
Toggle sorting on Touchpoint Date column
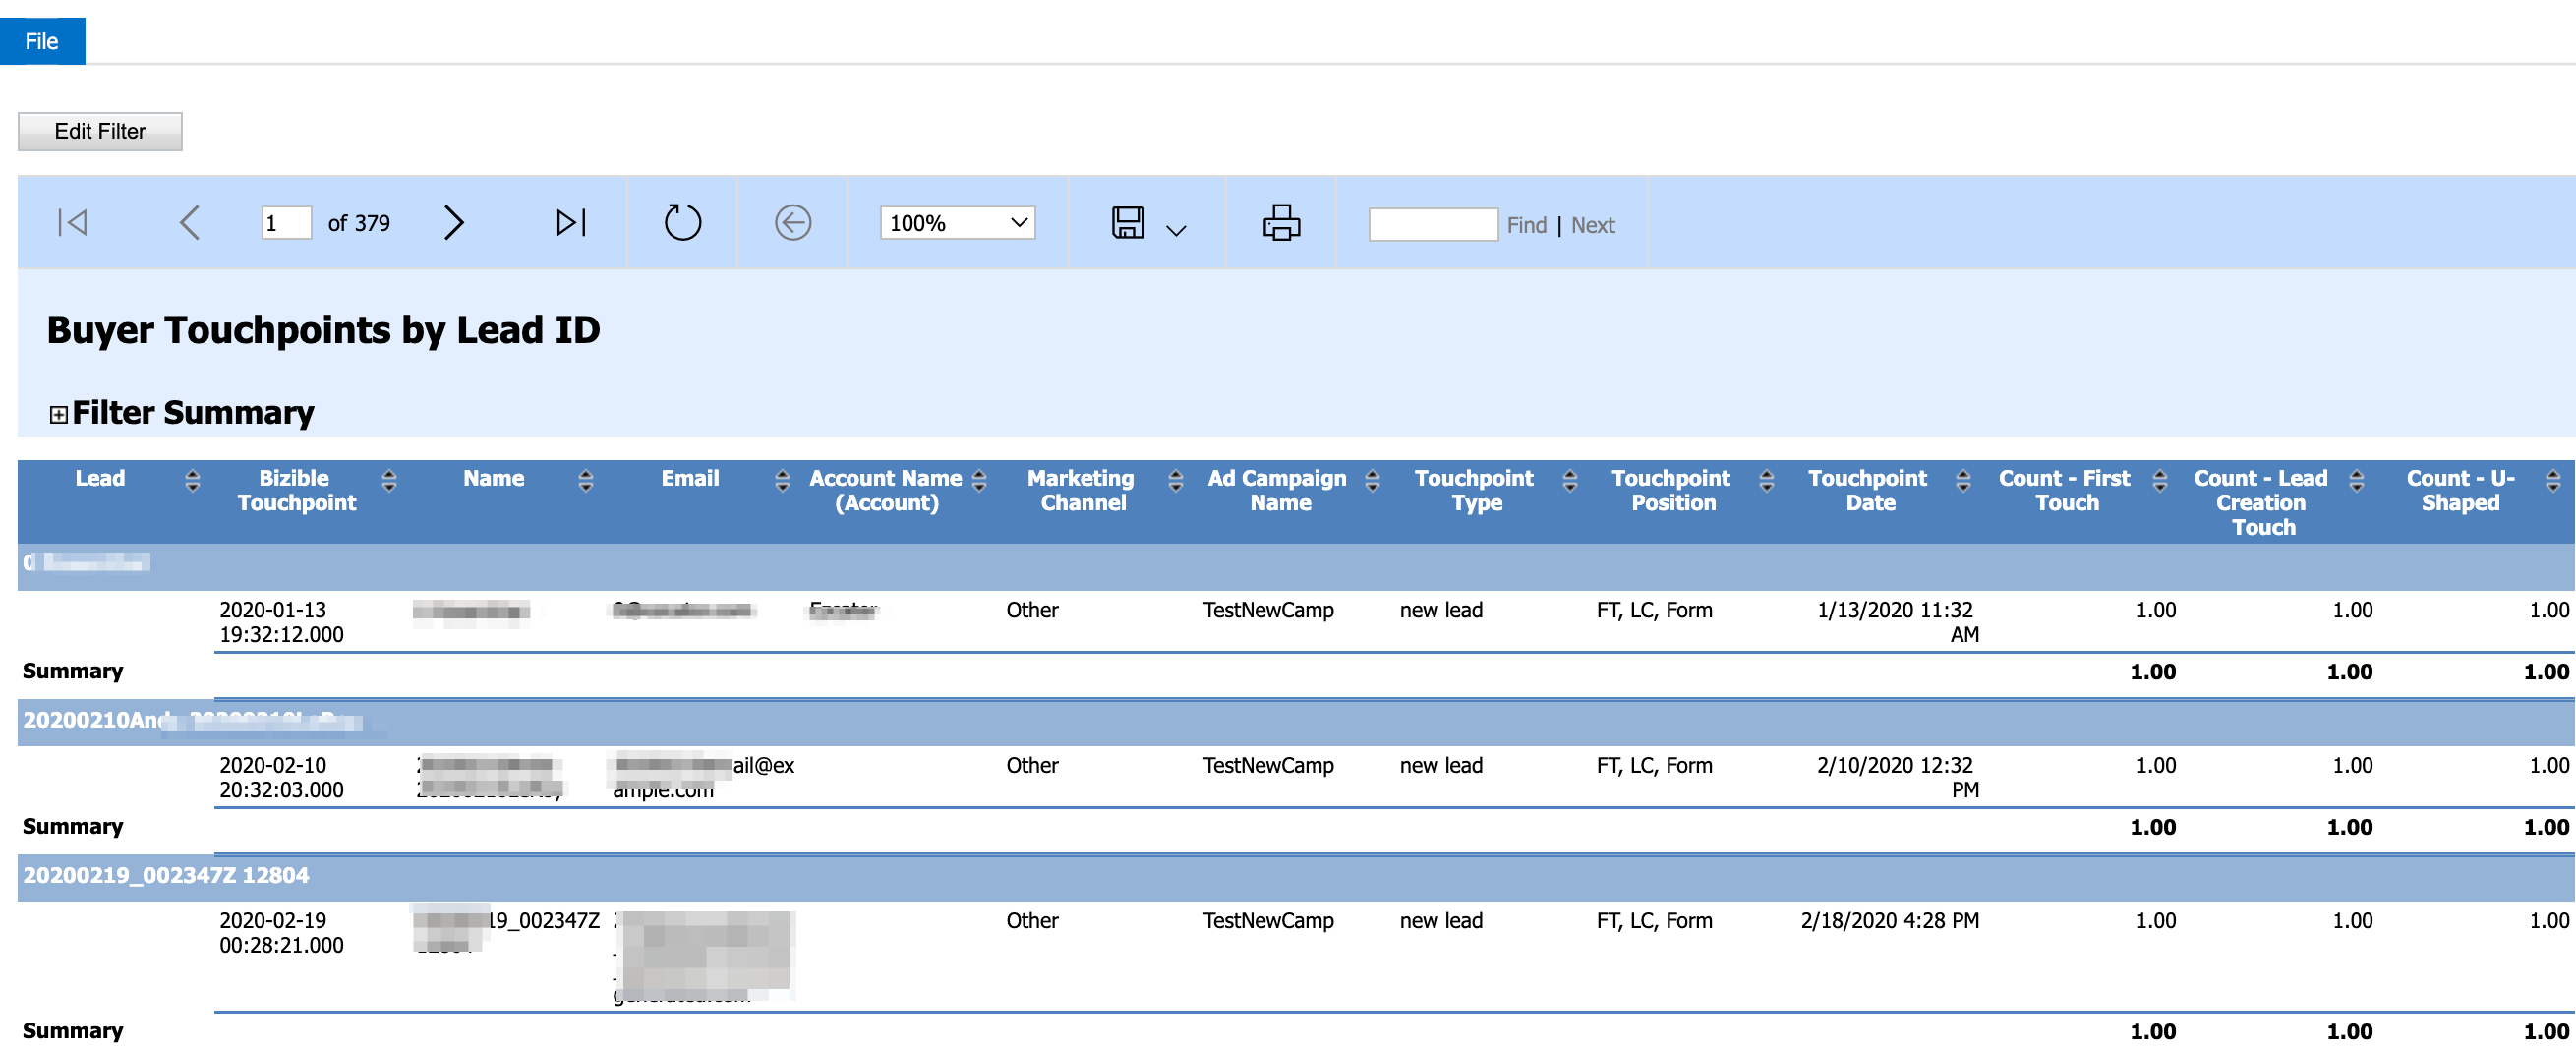pos(1964,481)
